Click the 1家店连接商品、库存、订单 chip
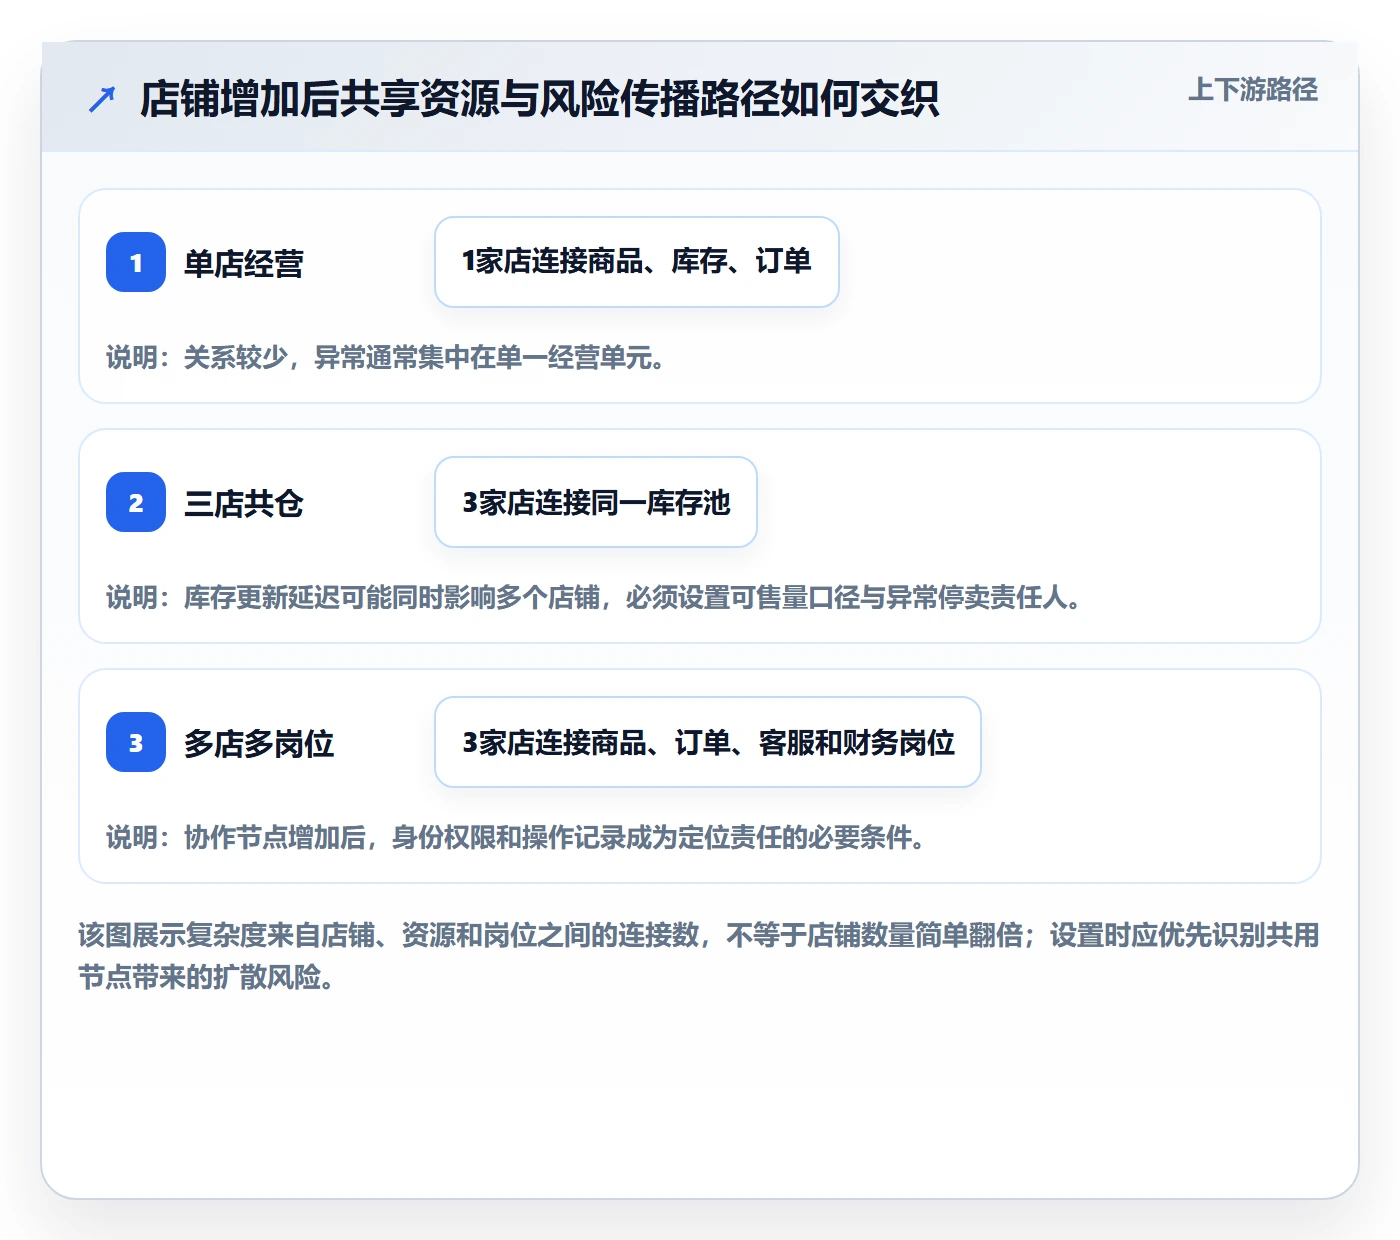 coord(637,262)
